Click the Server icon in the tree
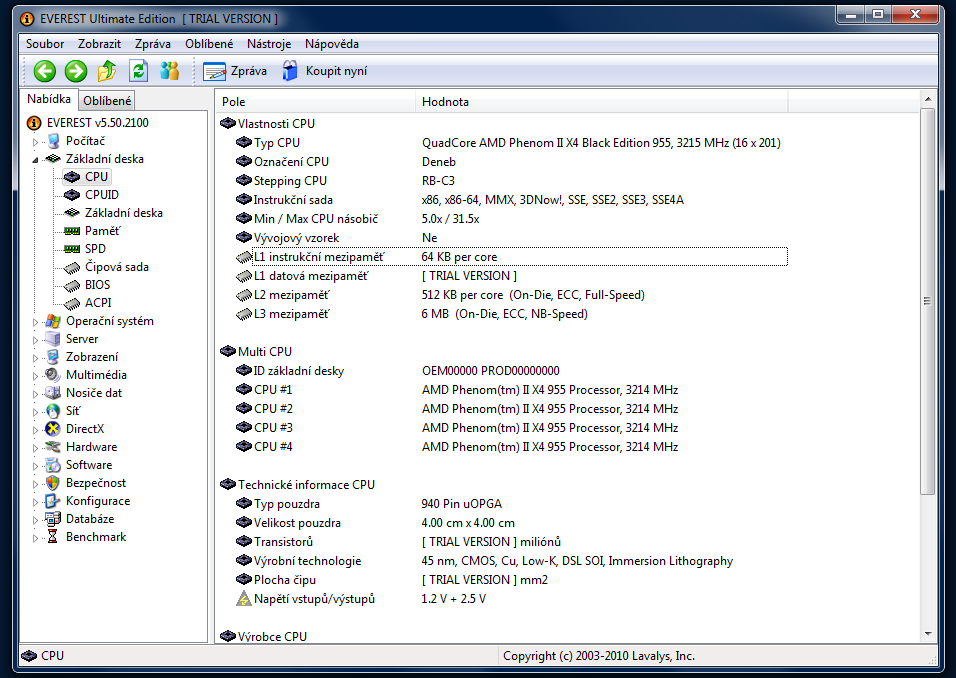956x678 pixels. coord(54,339)
